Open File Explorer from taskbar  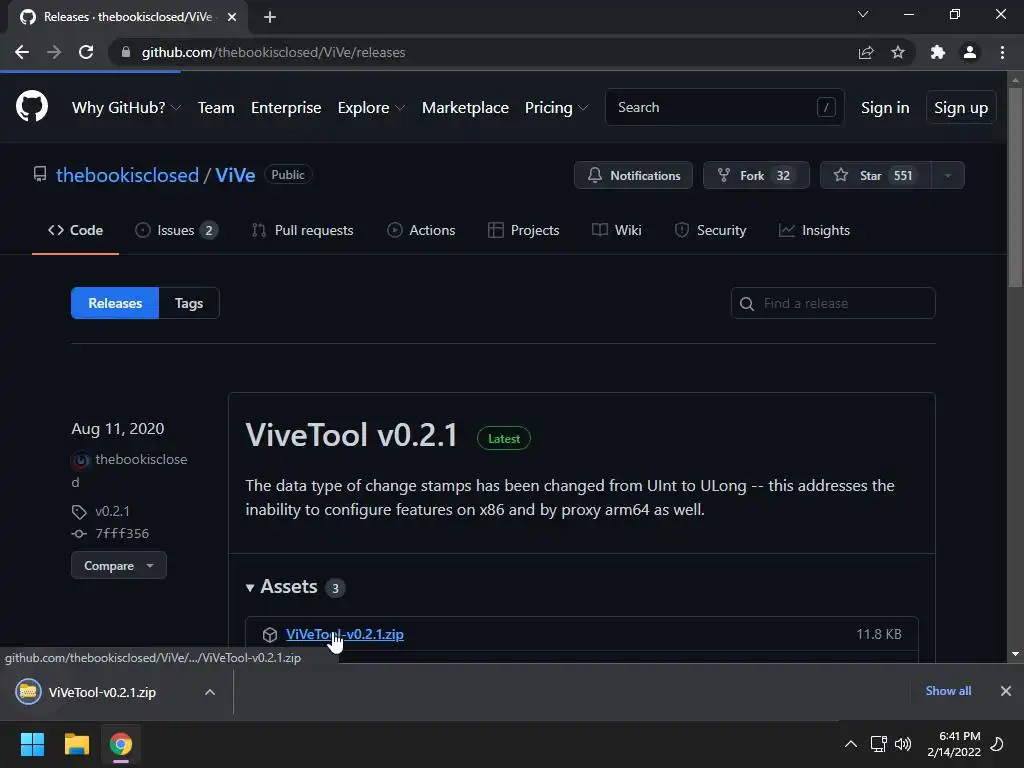(76, 744)
